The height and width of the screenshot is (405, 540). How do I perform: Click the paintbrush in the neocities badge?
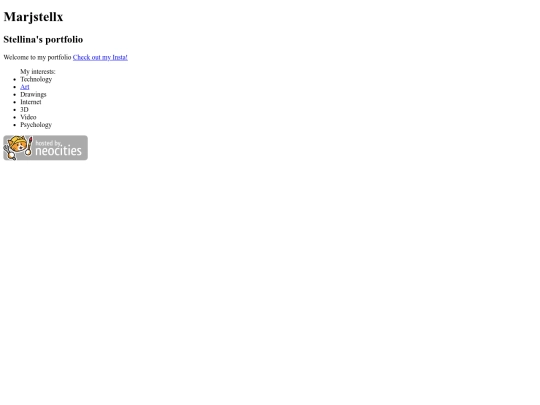click(29, 146)
